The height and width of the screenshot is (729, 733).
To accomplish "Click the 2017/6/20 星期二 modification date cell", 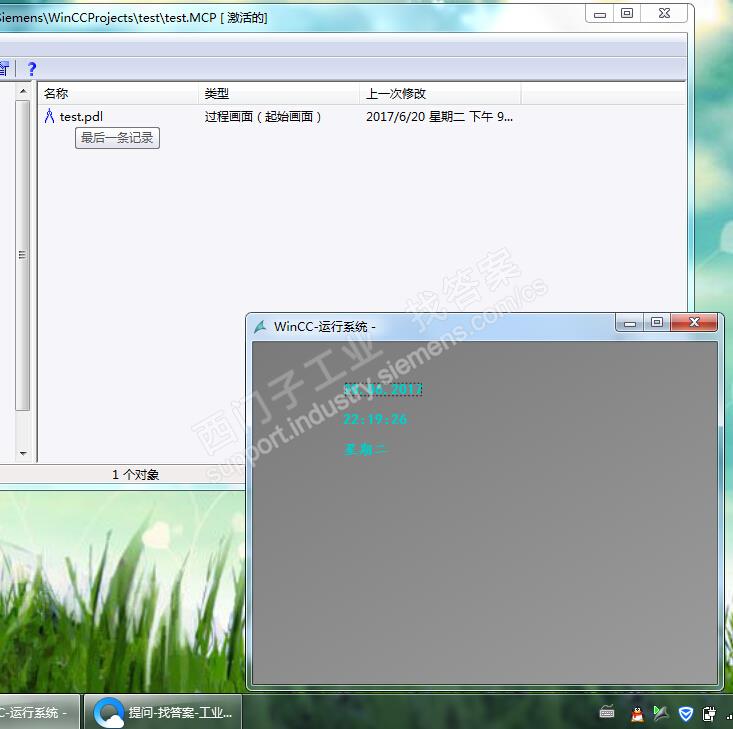I will pyautogui.click(x=439, y=116).
